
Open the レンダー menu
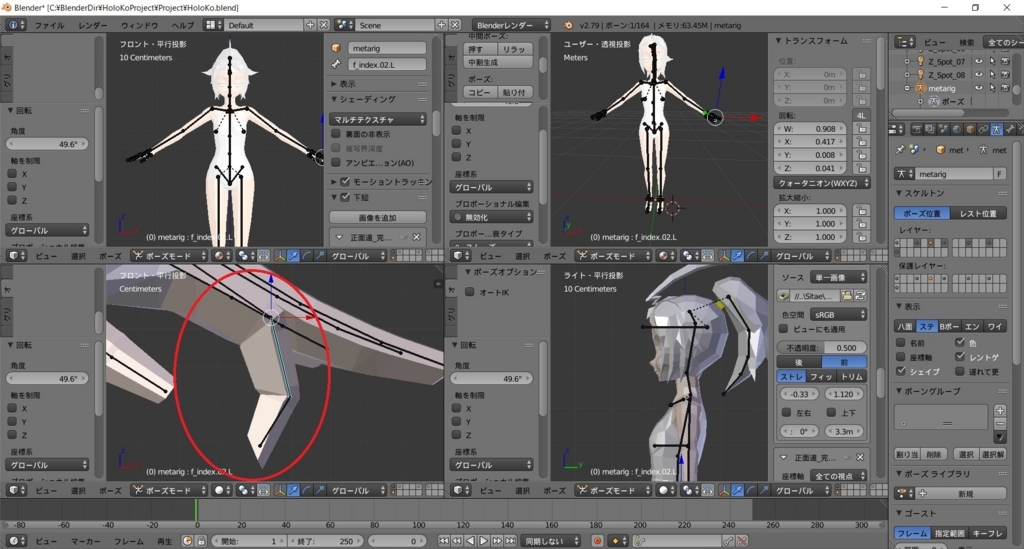coord(92,25)
